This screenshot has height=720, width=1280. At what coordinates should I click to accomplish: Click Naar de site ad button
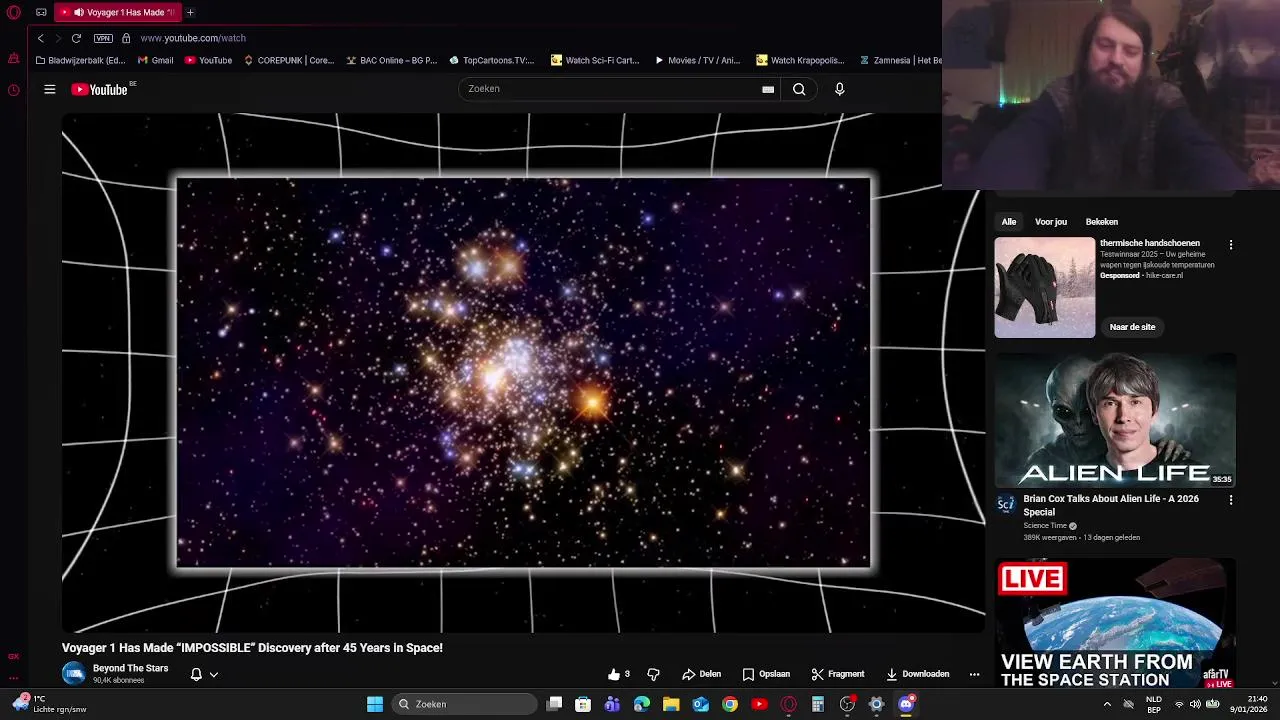pyautogui.click(x=1132, y=327)
